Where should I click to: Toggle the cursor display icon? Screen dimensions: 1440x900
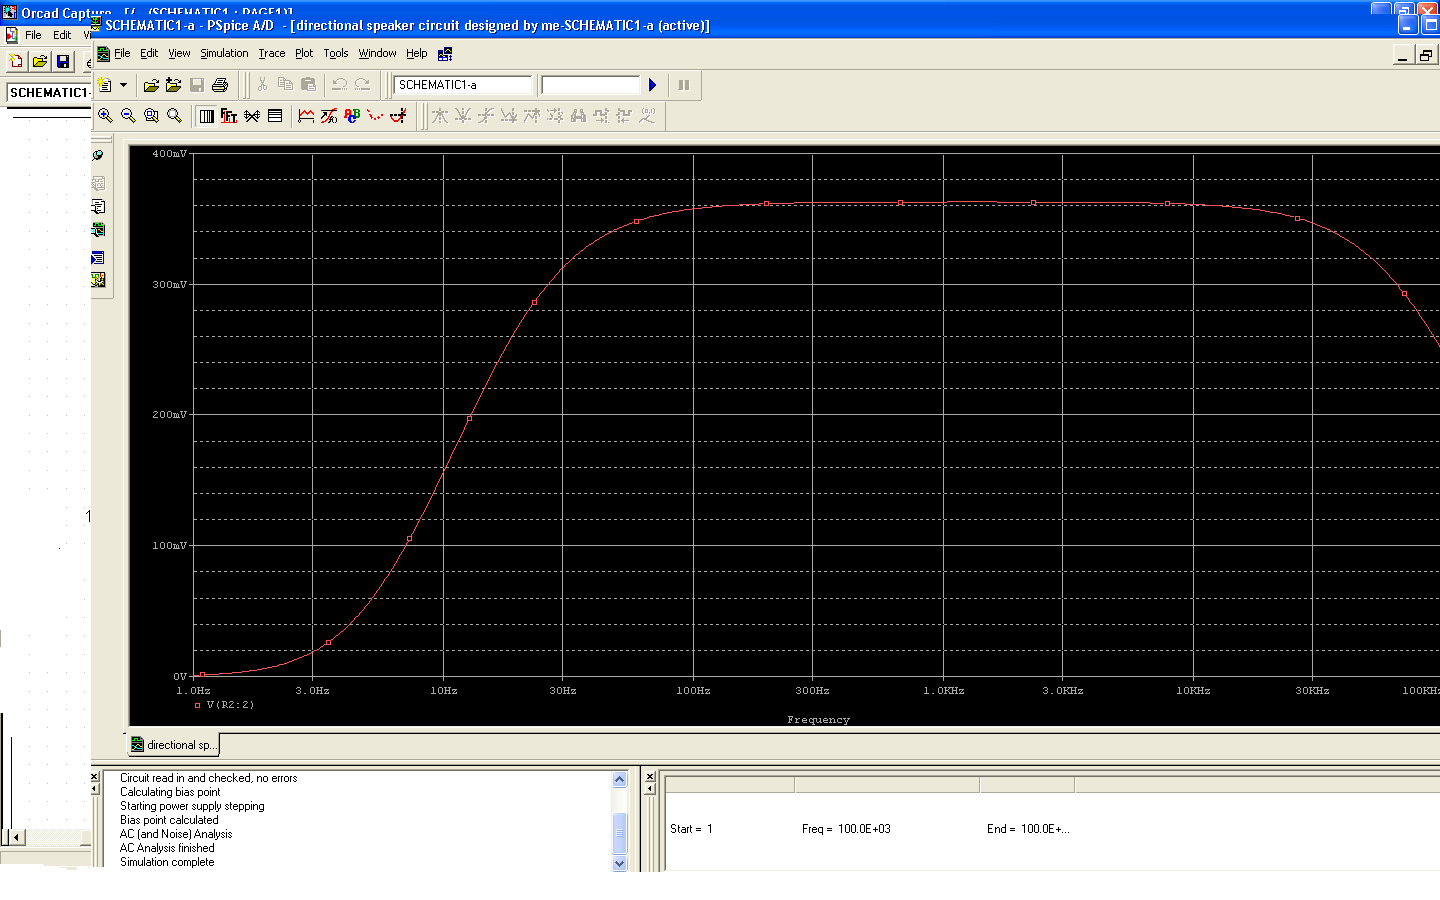pyautogui.click(x=398, y=116)
